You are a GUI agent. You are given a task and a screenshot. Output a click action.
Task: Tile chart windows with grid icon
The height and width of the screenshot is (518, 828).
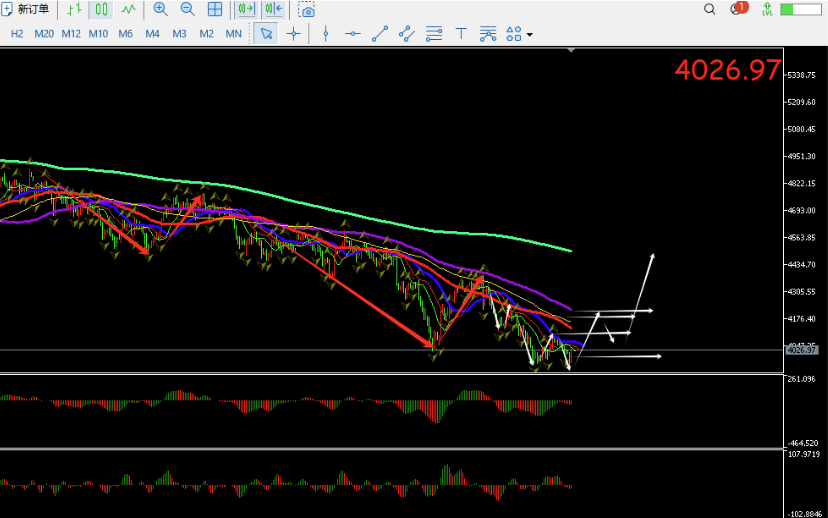pos(215,9)
